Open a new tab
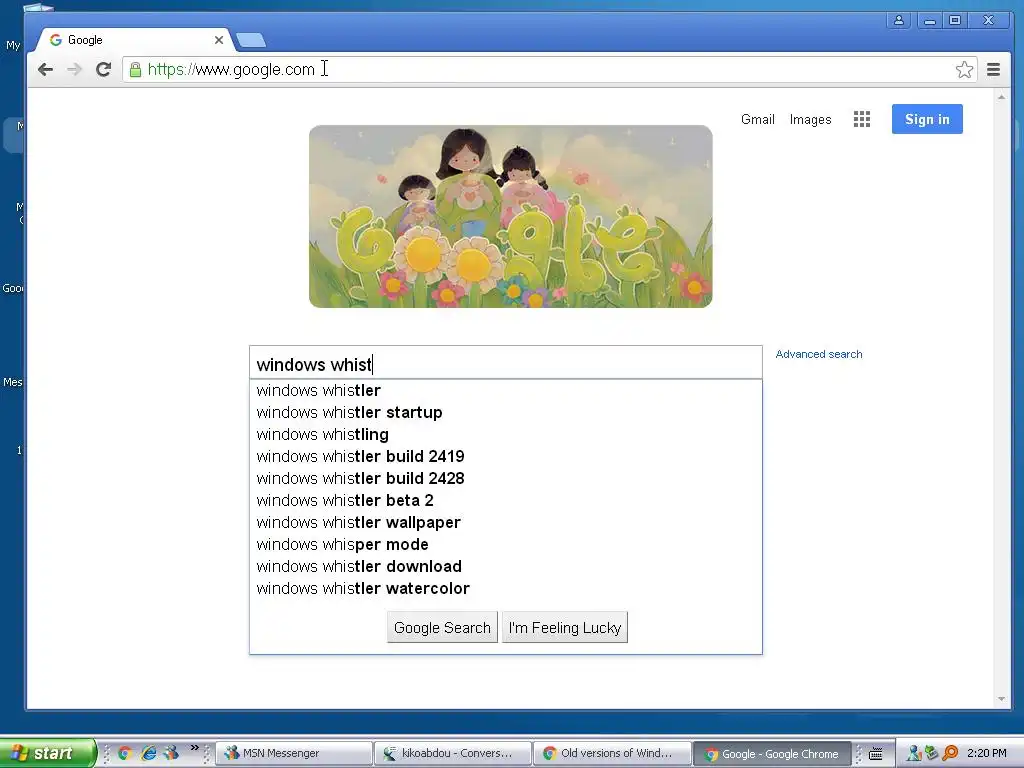 tap(251, 40)
